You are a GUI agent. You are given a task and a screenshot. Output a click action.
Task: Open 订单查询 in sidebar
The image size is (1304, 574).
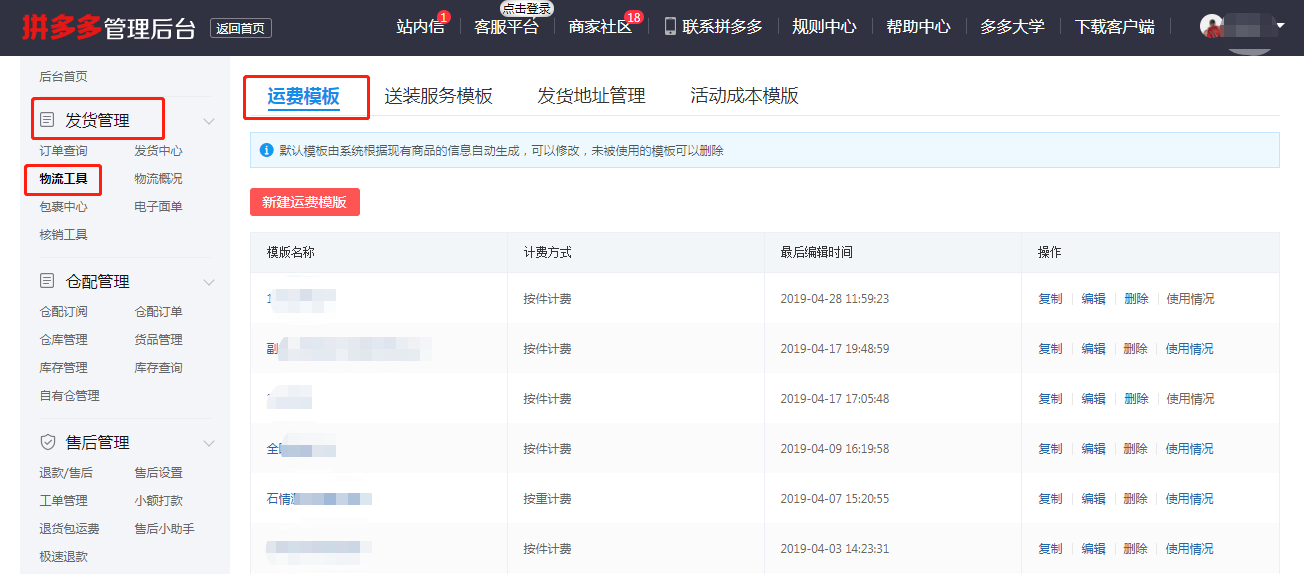point(63,151)
